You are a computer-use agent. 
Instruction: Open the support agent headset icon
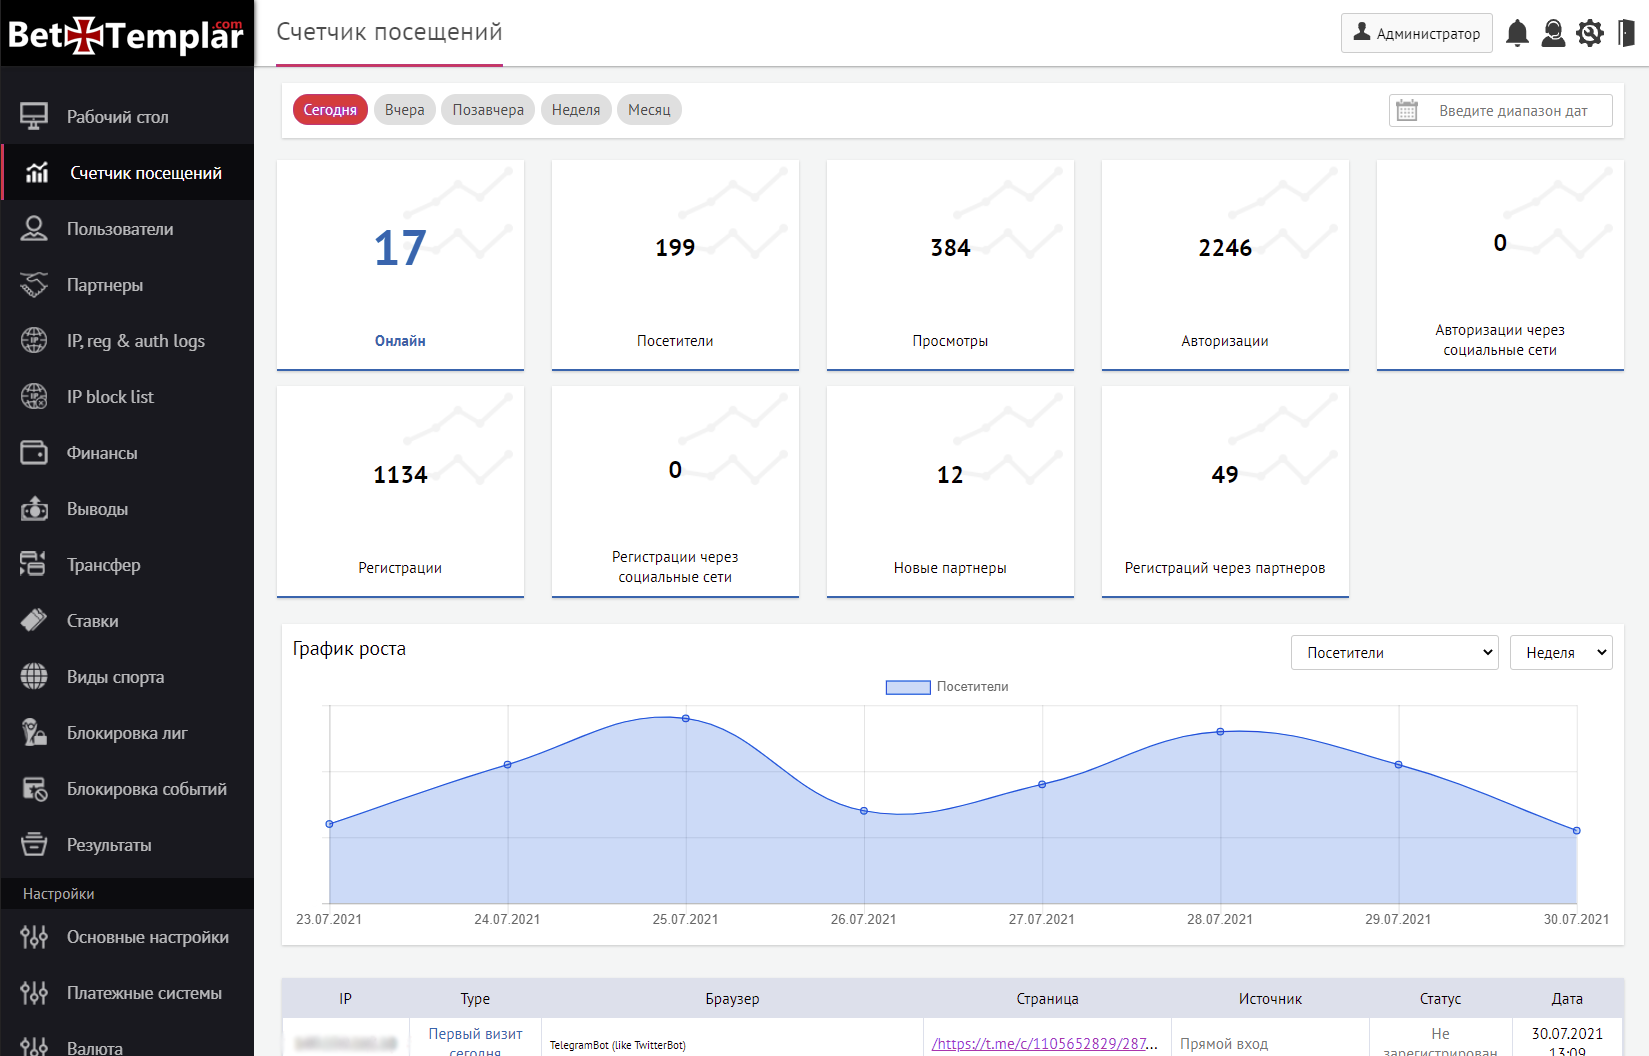[1553, 33]
